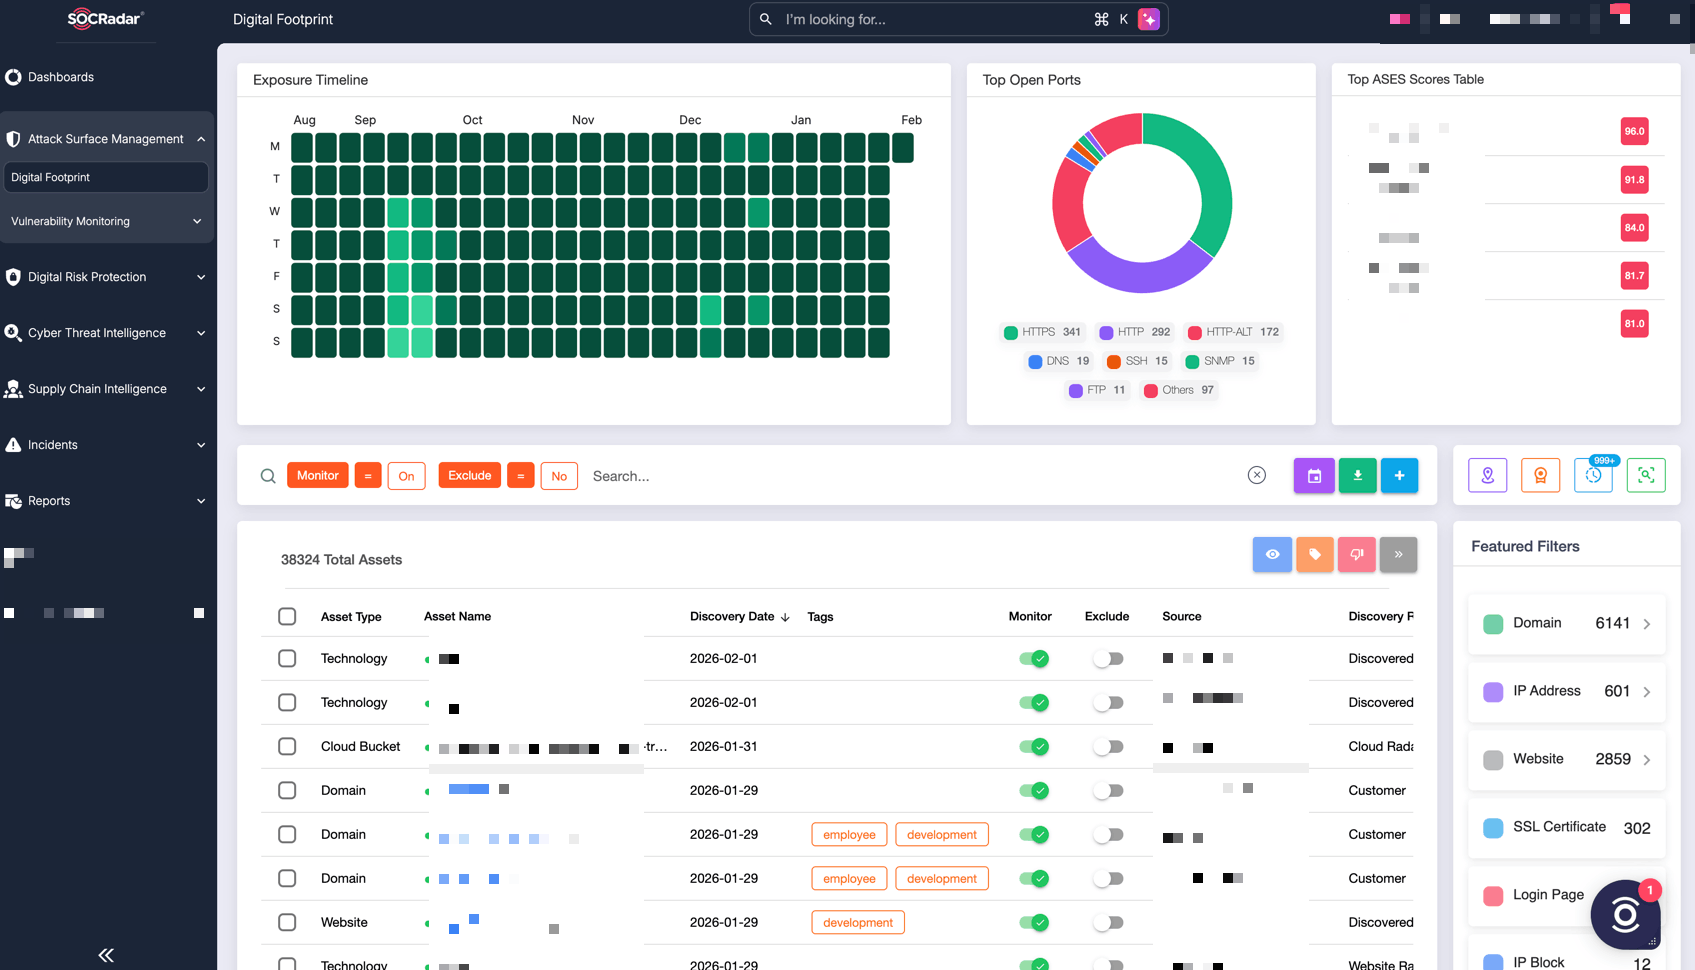Screen dimensions: 1695x970
Task: Click the orange Monitor filter button
Action: point(317,476)
